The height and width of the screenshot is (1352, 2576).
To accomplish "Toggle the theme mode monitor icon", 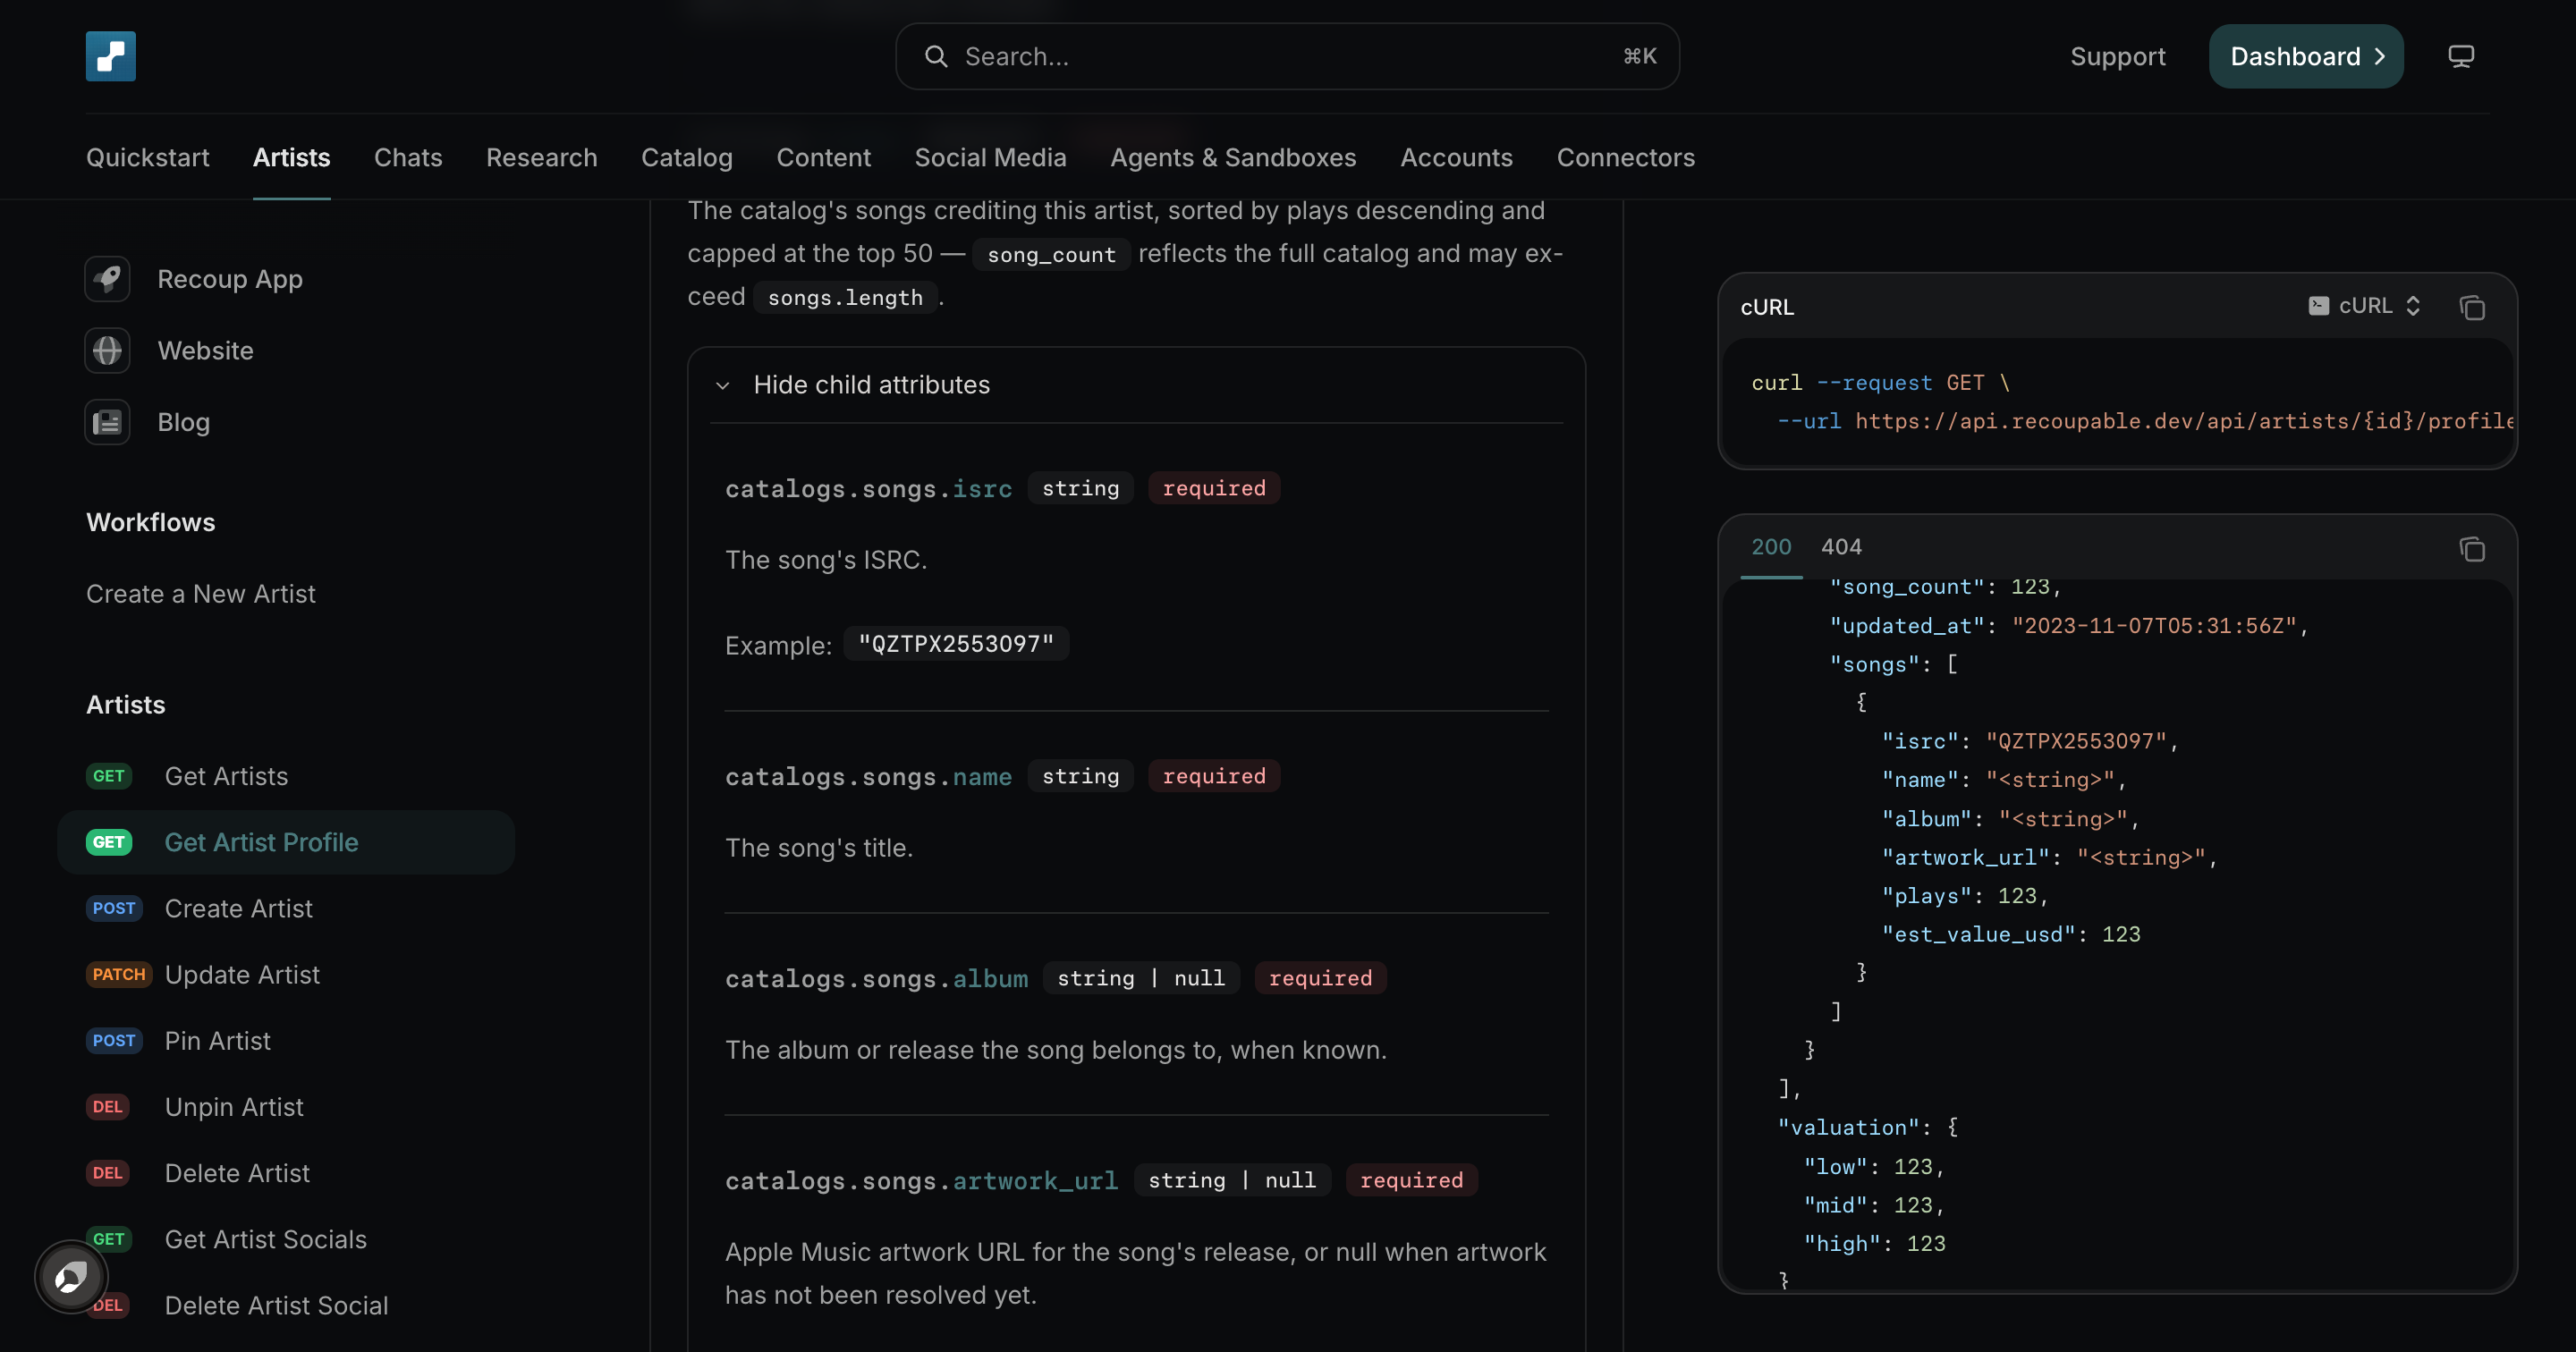I will [x=2461, y=56].
